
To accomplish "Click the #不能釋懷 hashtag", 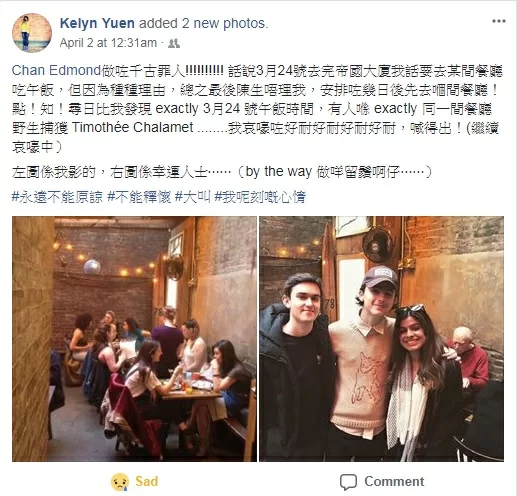I will tap(139, 197).
